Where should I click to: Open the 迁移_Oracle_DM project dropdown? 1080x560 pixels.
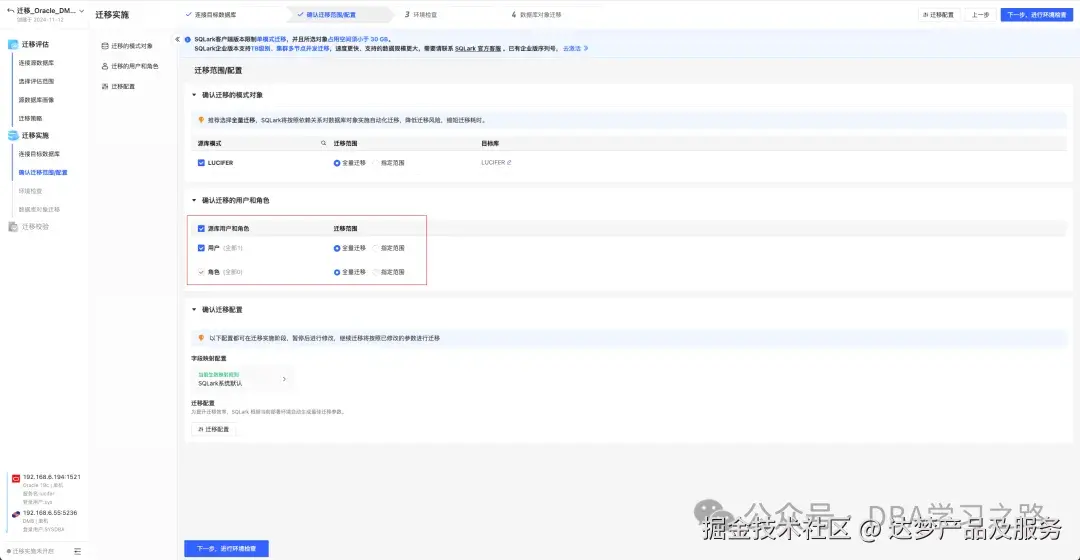pyautogui.click(x=81, y=10)
